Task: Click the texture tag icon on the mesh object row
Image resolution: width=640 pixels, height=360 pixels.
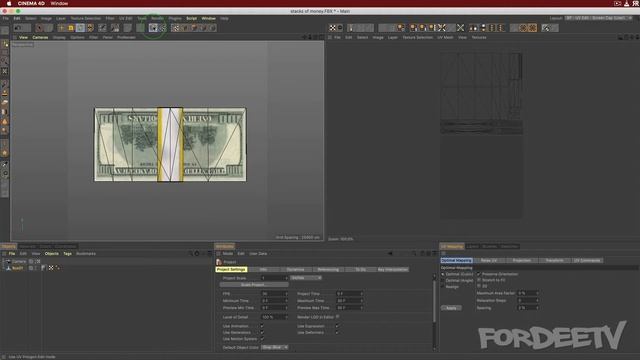Action: 43,268
